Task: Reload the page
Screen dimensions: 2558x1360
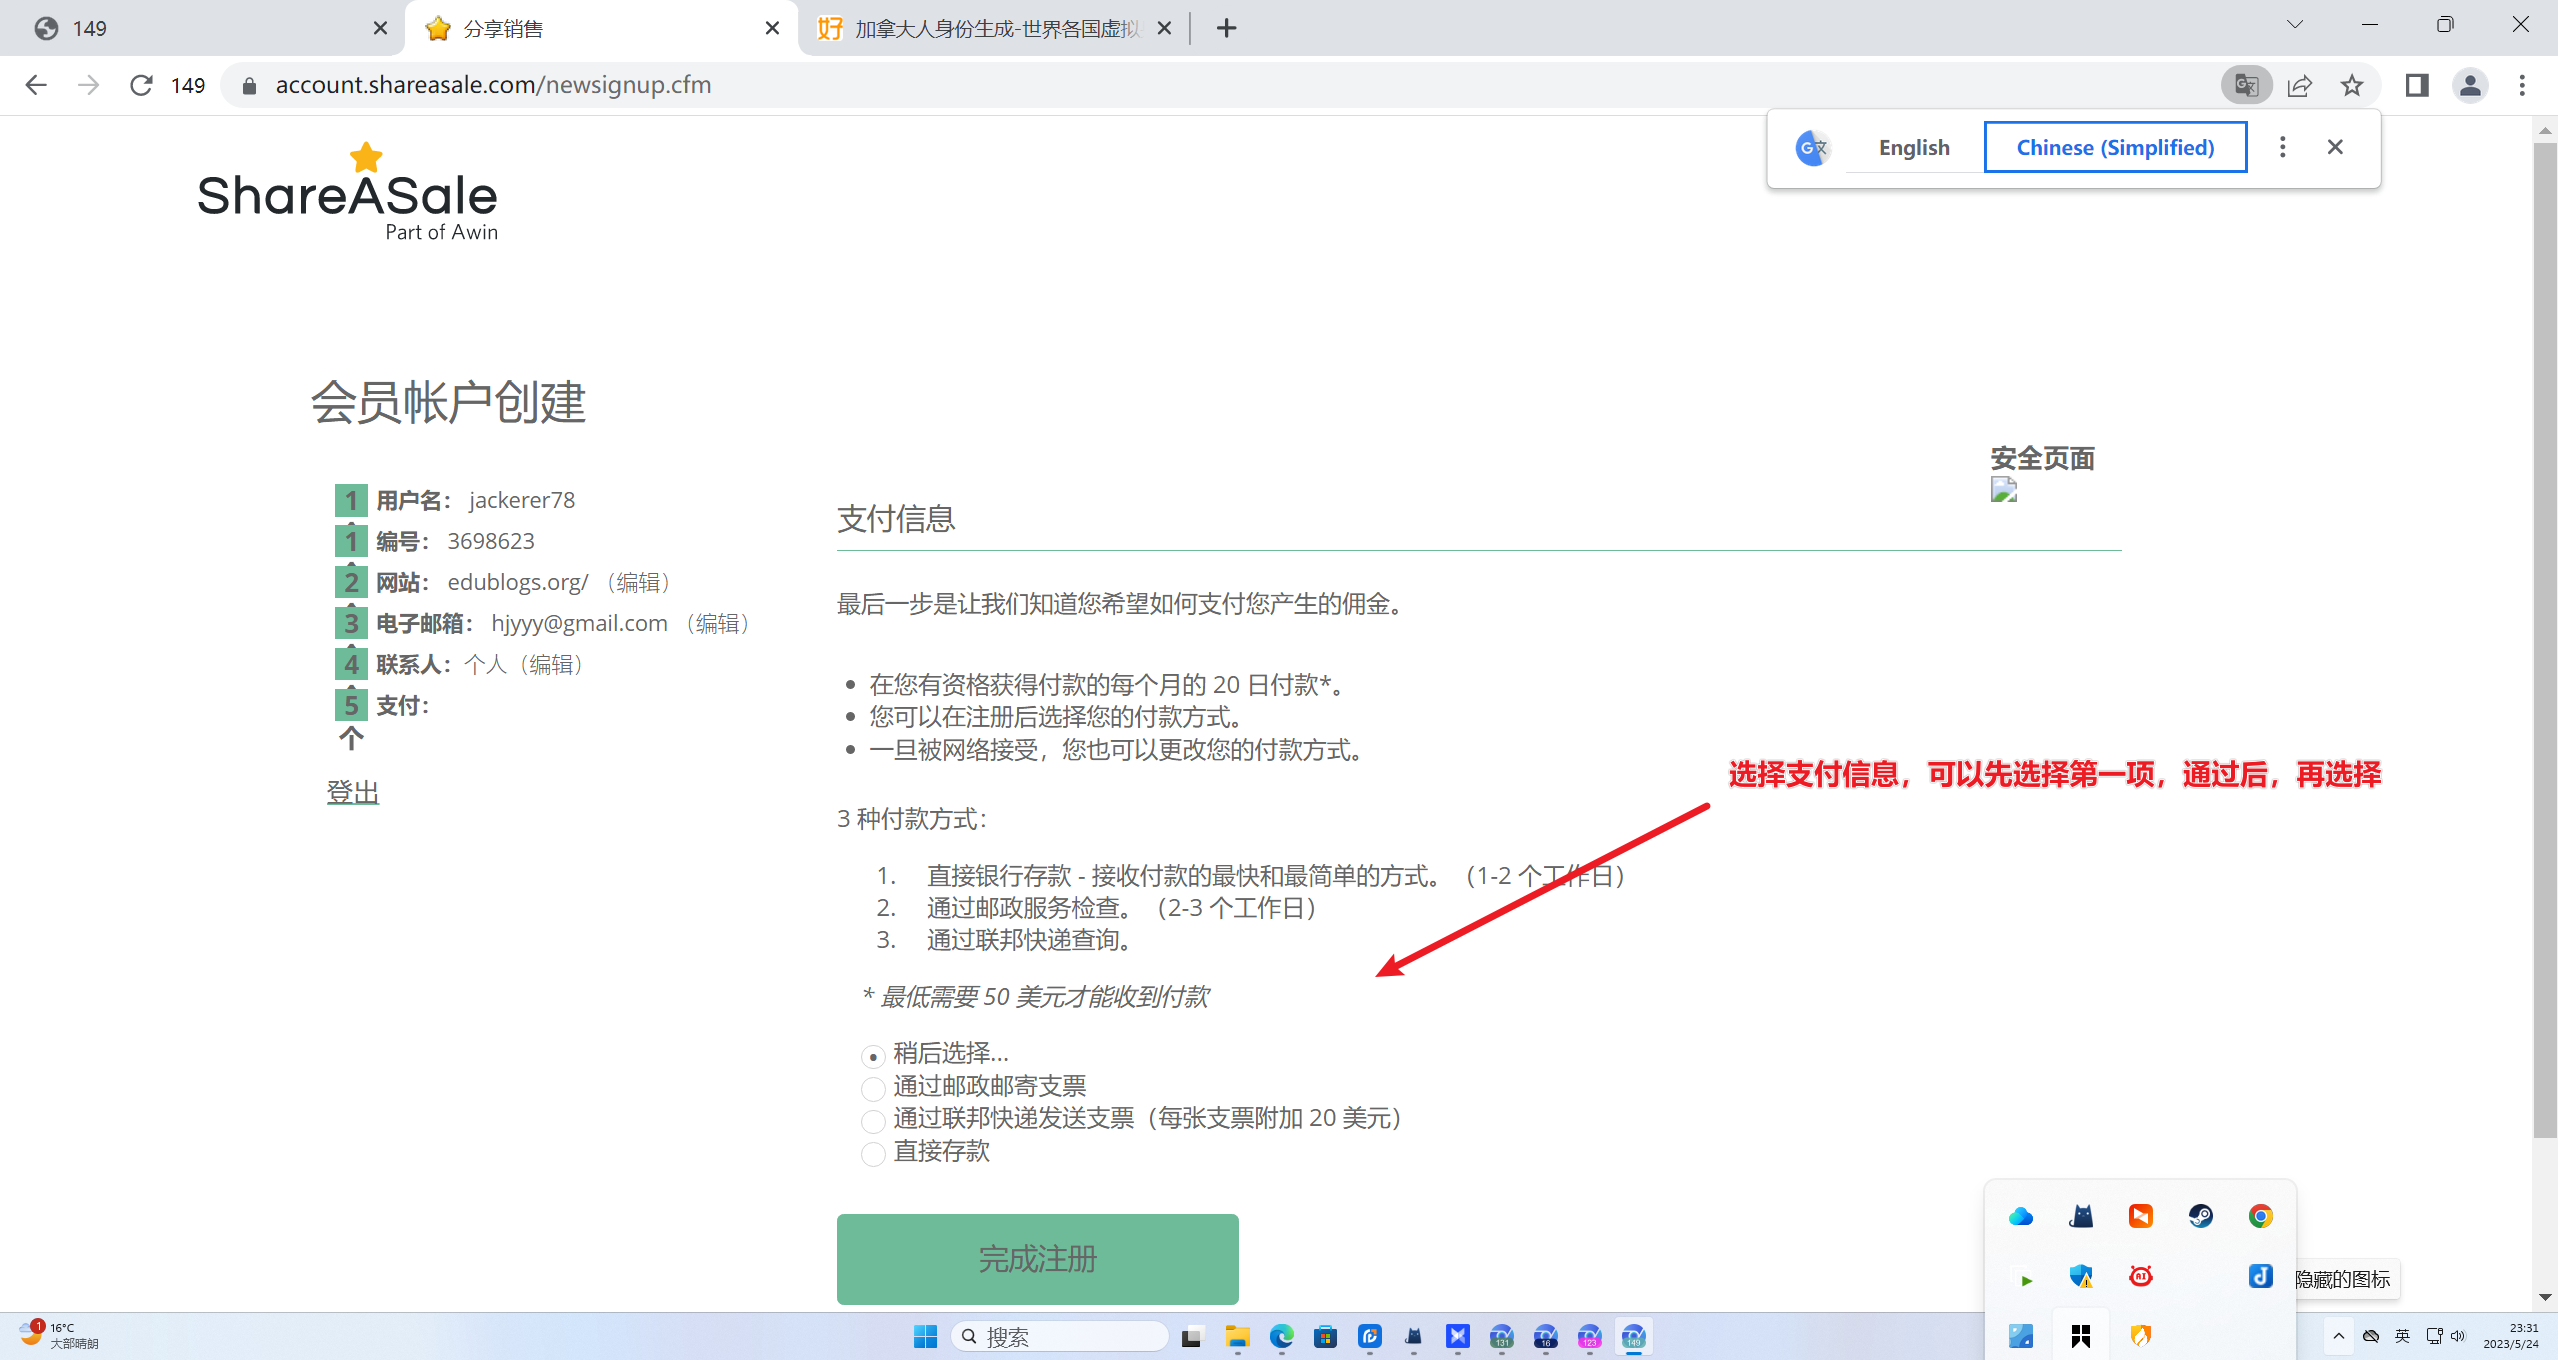Action: [141, 85]
